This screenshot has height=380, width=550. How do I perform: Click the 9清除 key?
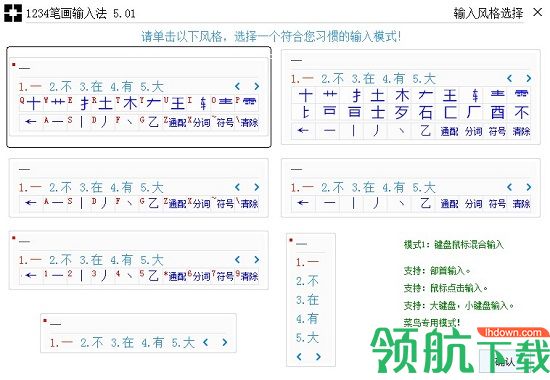[247, 275]
